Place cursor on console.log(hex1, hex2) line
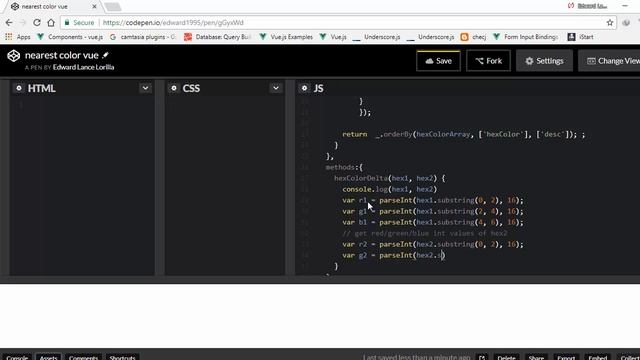Image resolution: width=640 pixels, height=360 pixels. click(390, 189)
